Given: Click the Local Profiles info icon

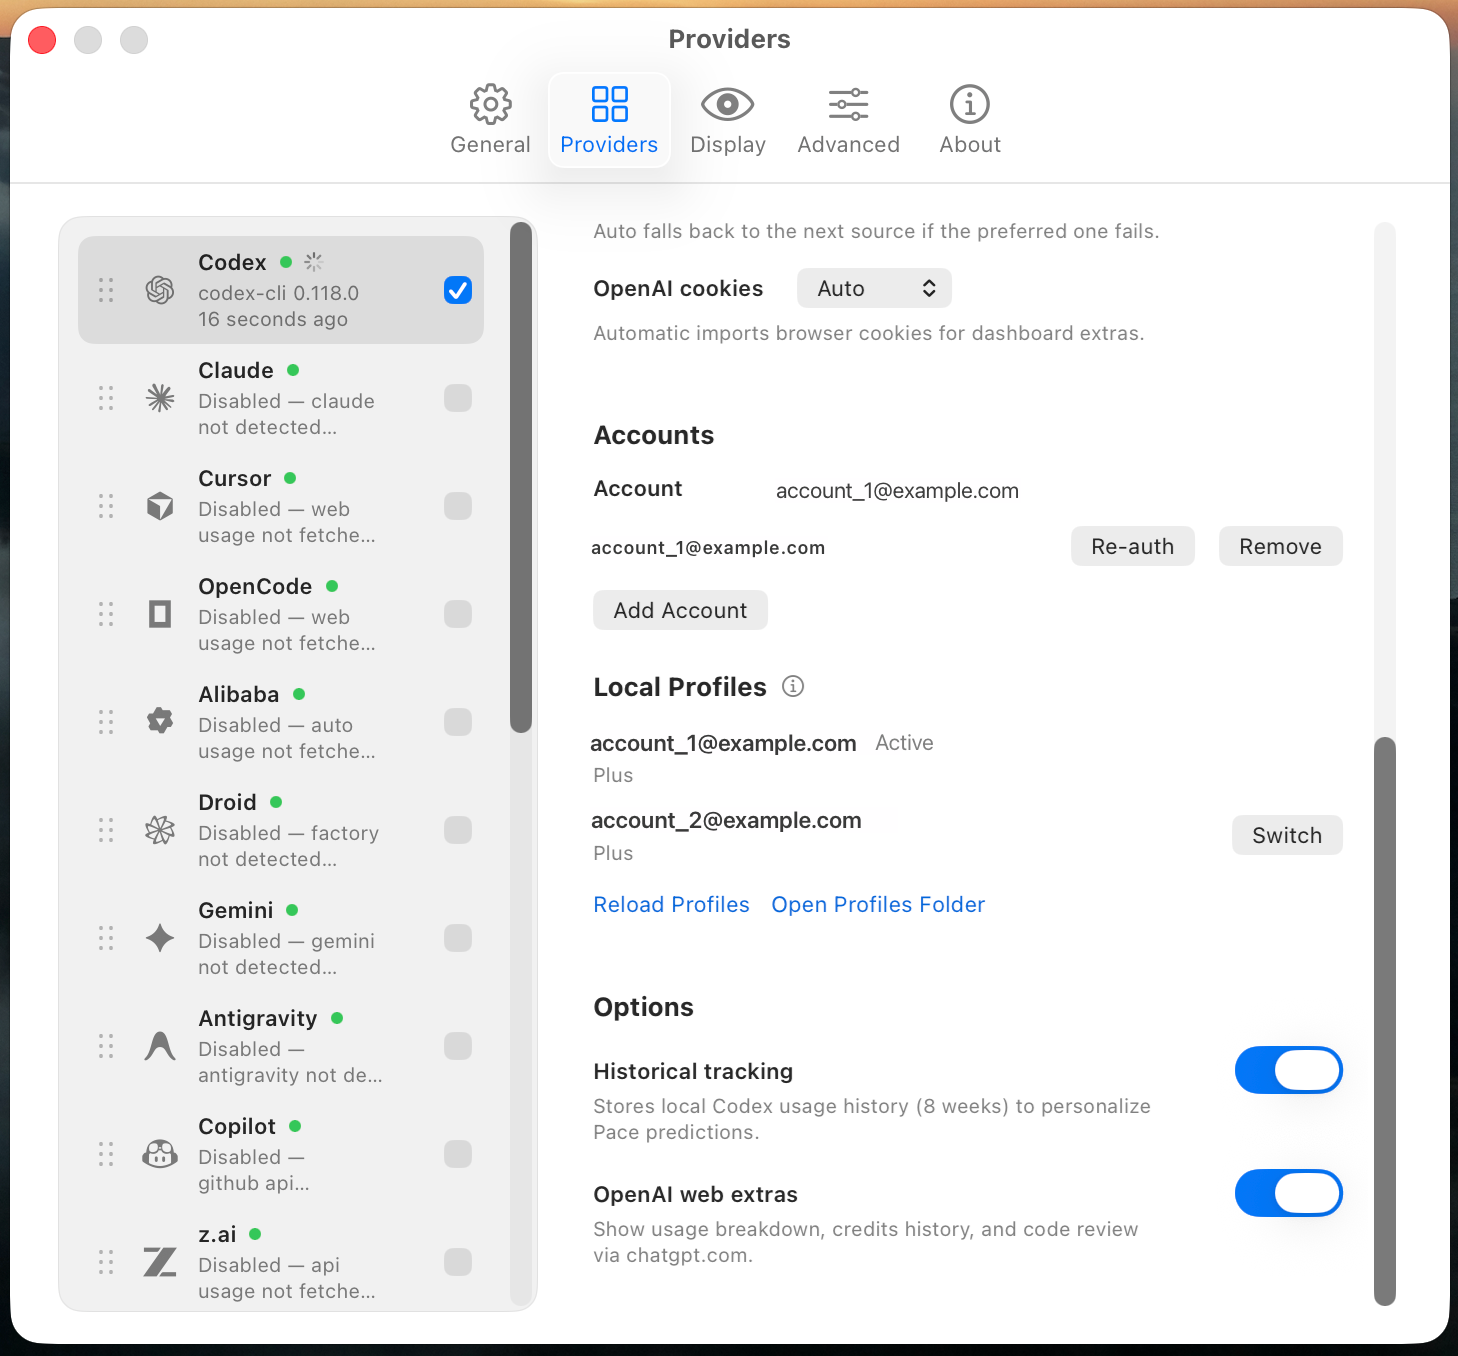Looking at the screenshot, I should point(793,686).
